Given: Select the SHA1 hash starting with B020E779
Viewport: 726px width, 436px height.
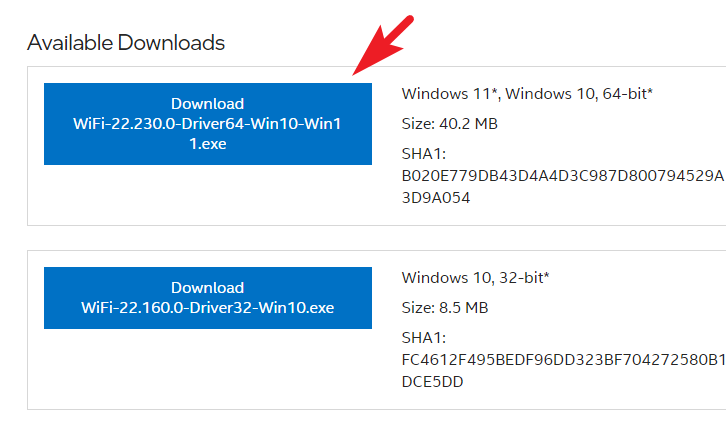Looking at the screenshot, I should pos(563,187).
